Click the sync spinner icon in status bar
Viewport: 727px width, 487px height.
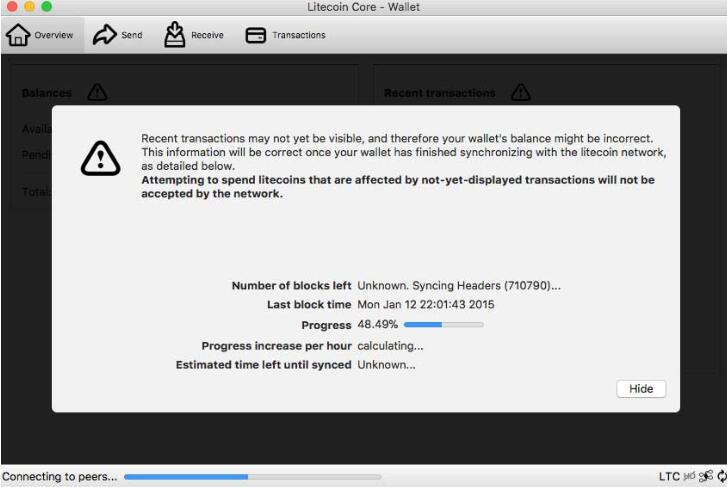(x=722, y=476)
